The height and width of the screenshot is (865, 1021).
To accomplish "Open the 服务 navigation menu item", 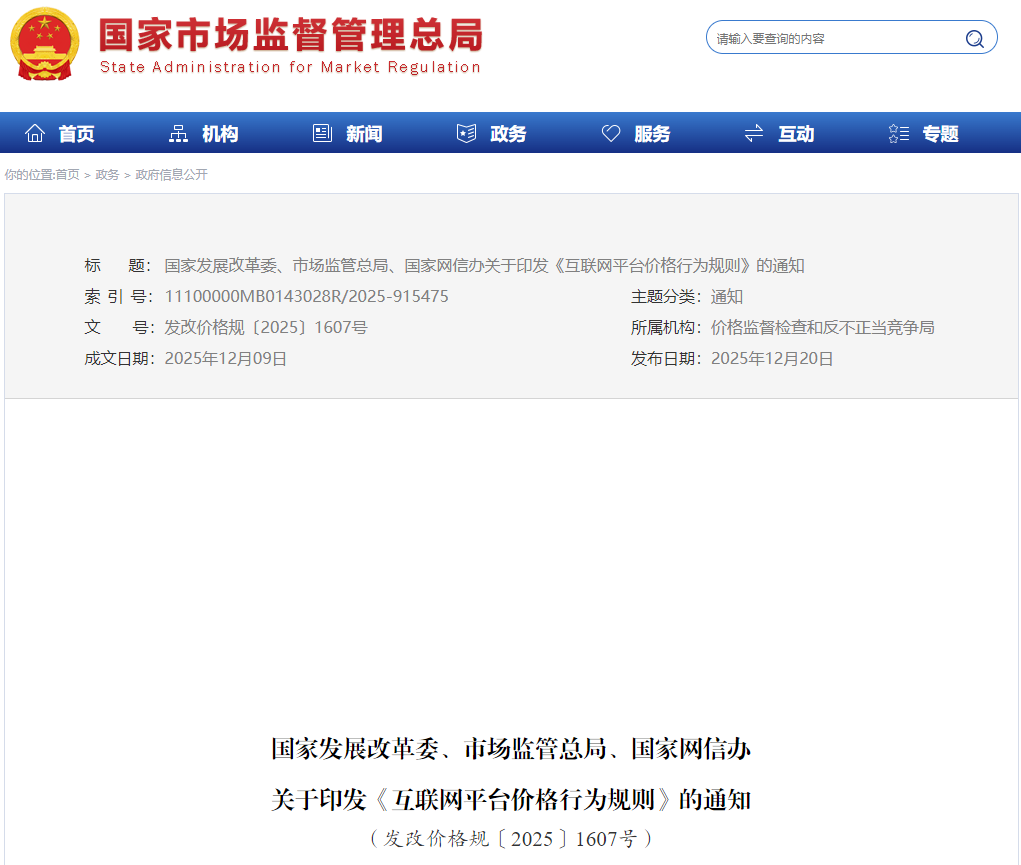I will (x=652, y=134).
